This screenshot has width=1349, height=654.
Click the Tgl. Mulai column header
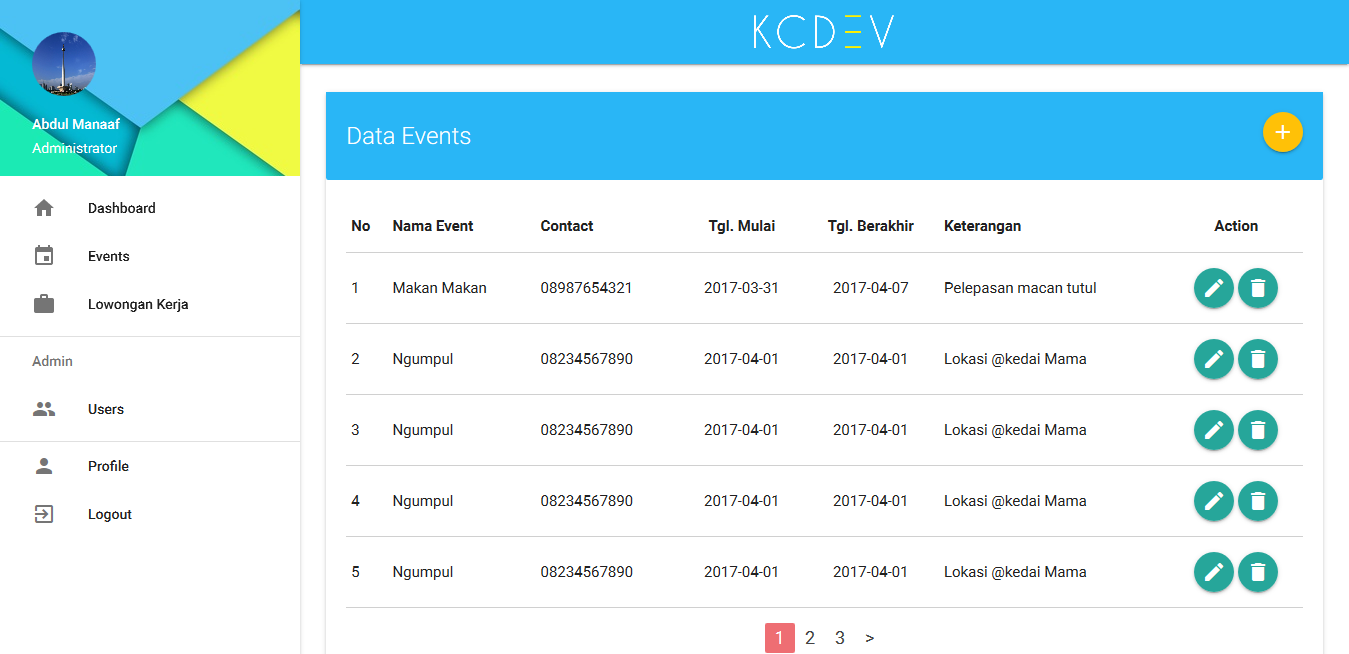pos(742,226)
